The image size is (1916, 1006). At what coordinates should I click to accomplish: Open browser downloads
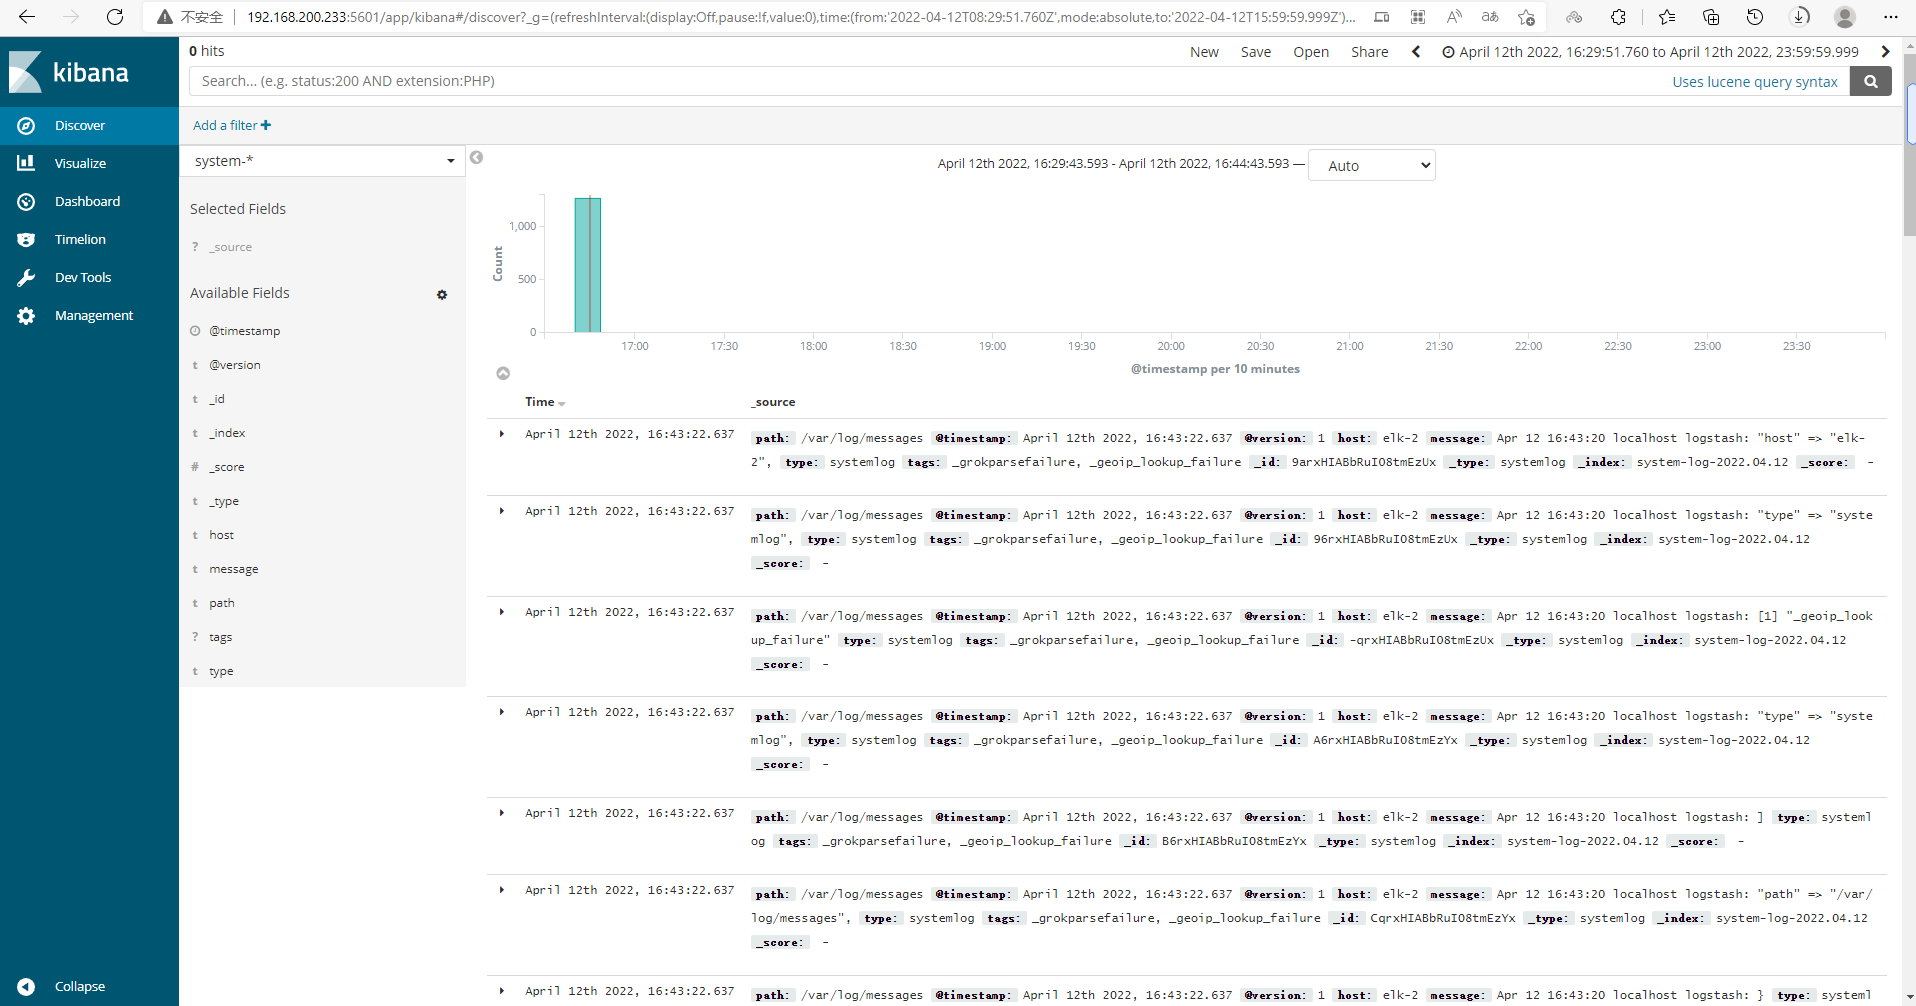click(x=1799, y=17)
